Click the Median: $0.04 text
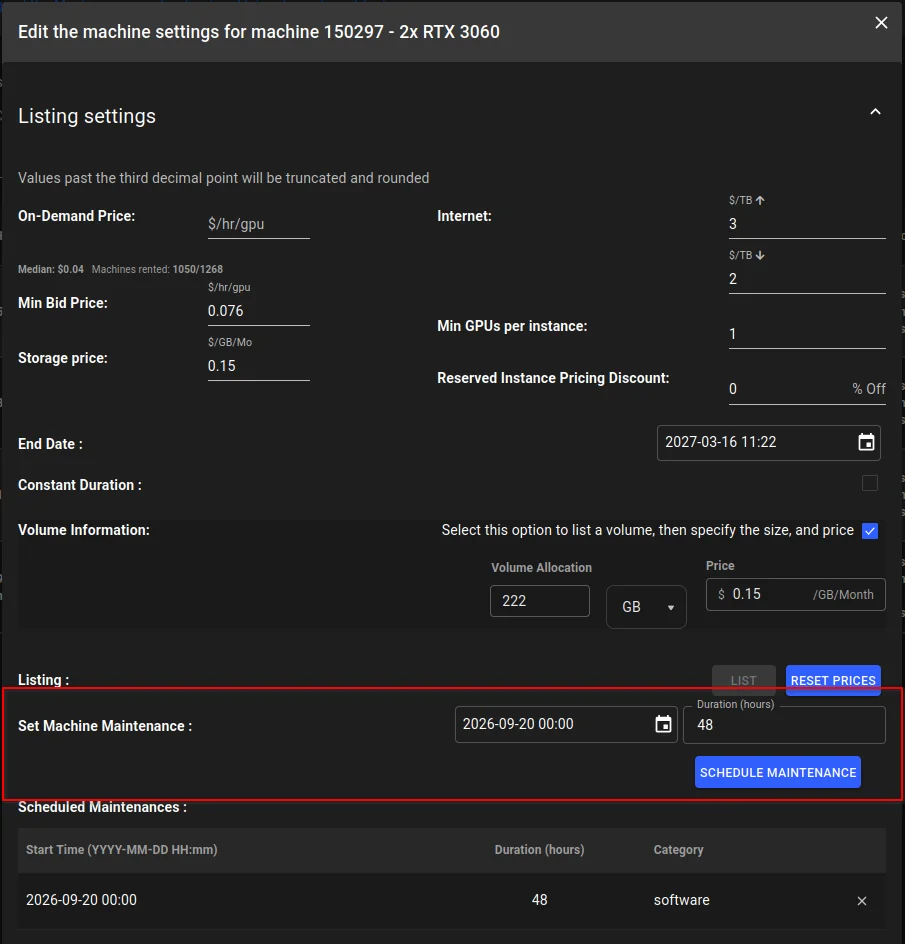This screenshot has width=905, height=944. [x=51, y=269]
